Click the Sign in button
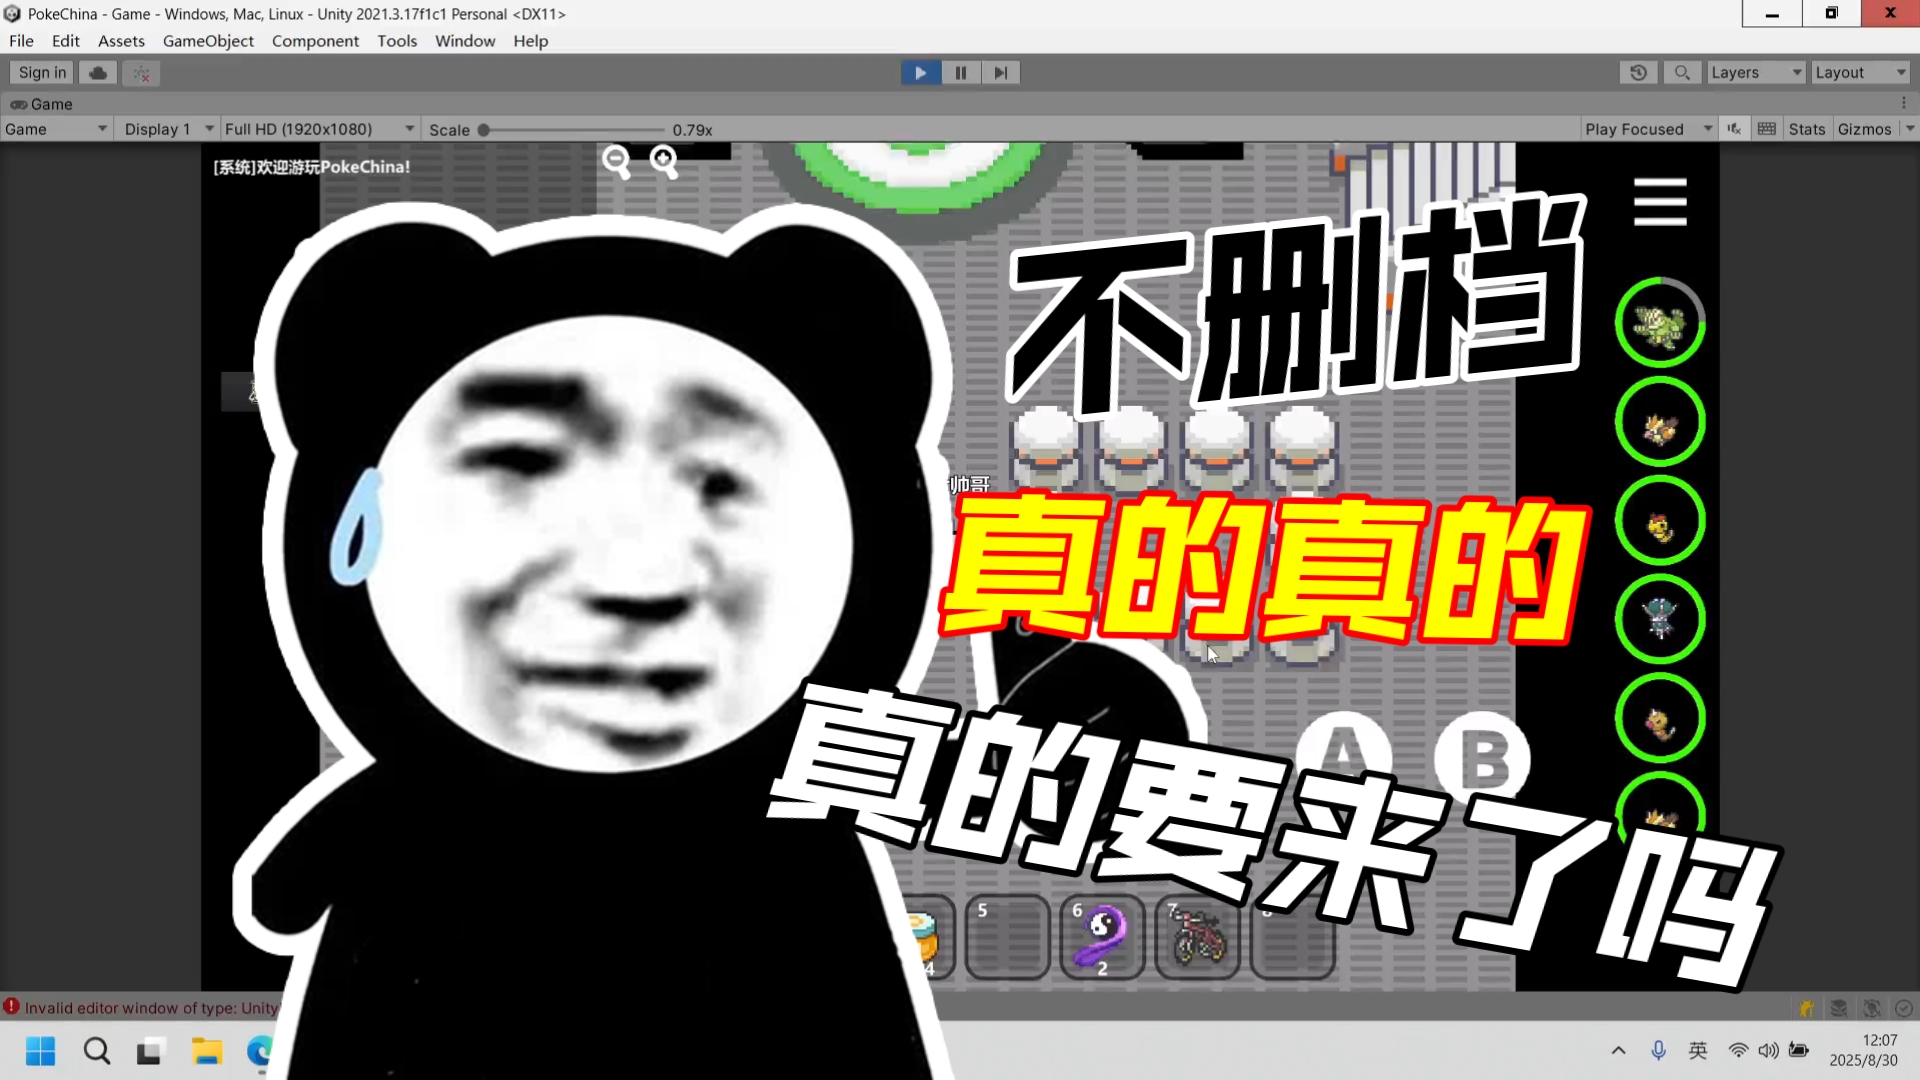1920x1080 pixels. pyautogui.click(x=42, y=72)
